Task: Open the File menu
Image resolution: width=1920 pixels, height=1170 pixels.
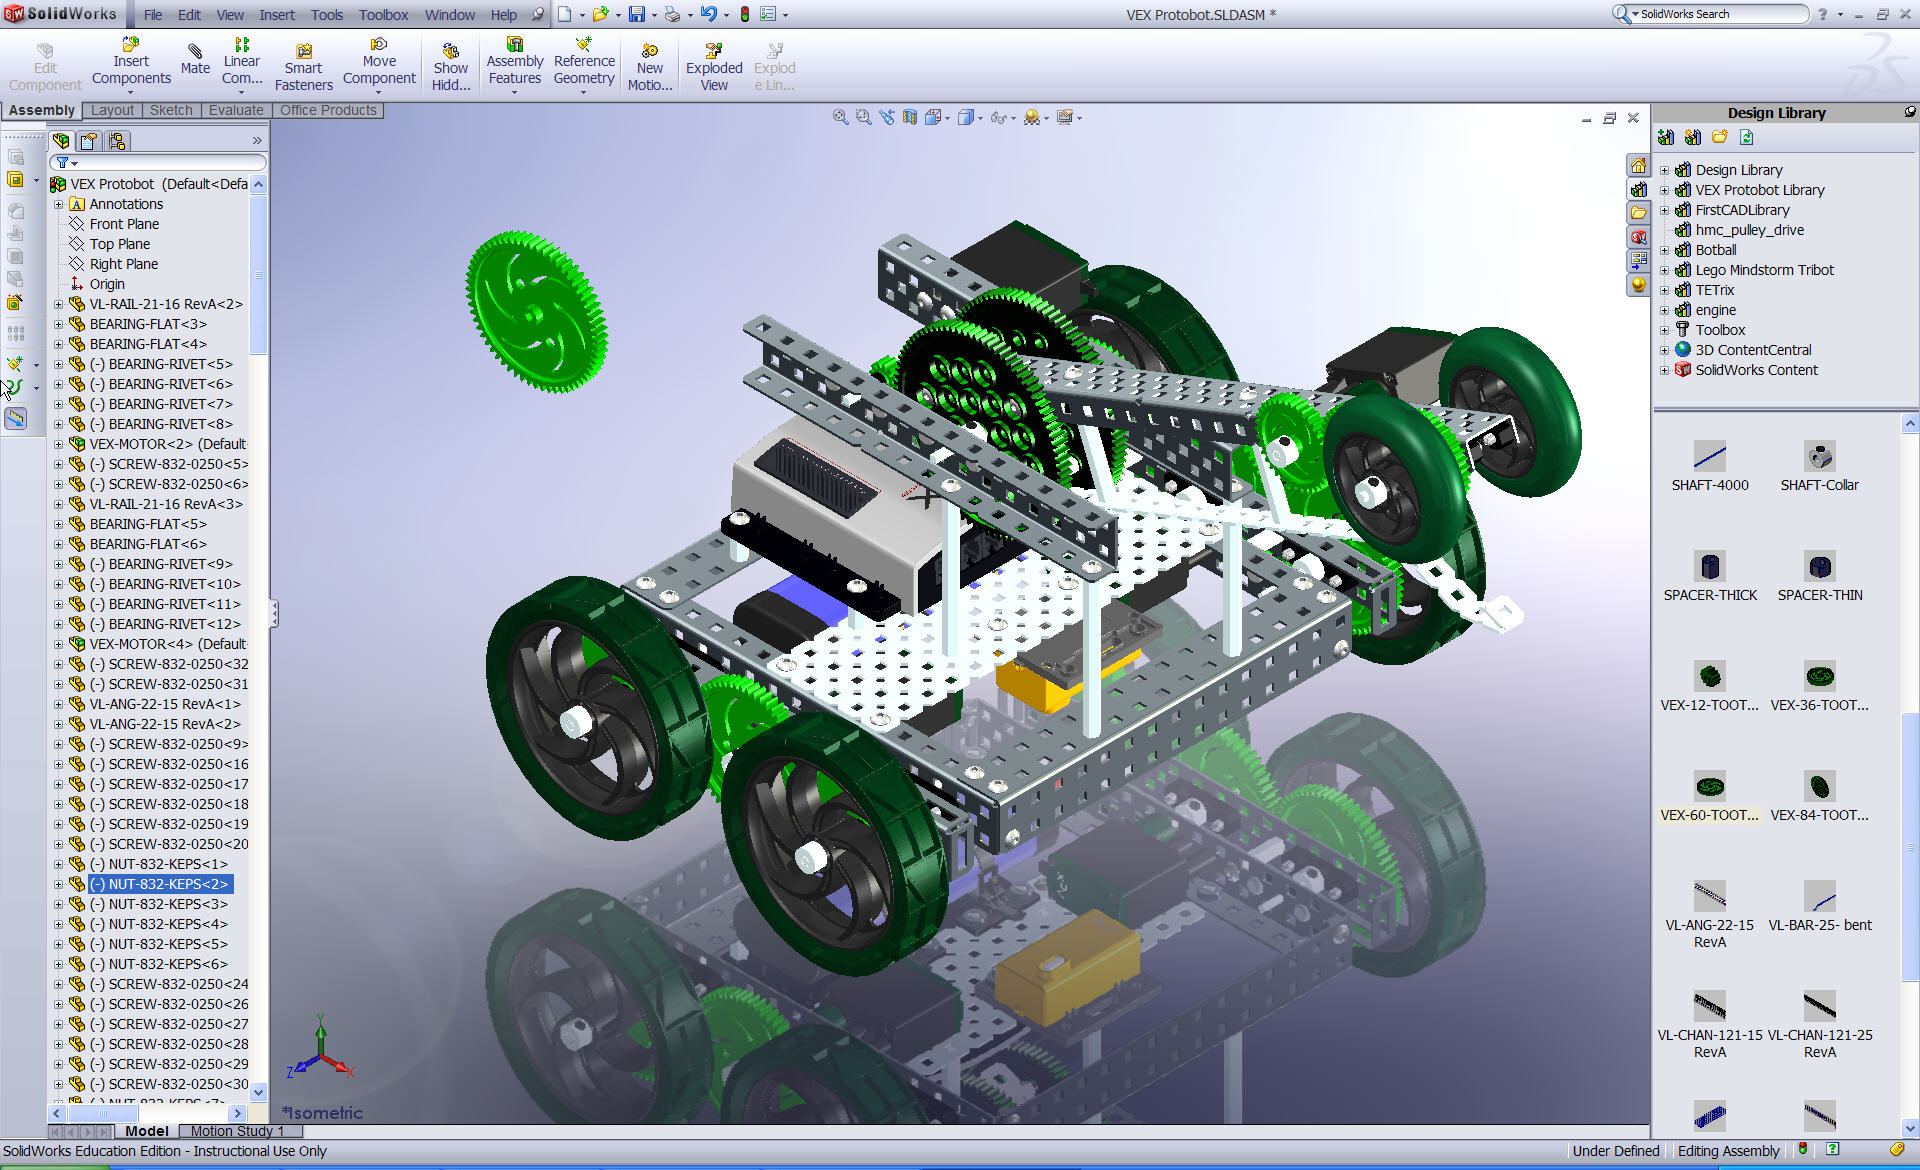Action: coord(153,14)
